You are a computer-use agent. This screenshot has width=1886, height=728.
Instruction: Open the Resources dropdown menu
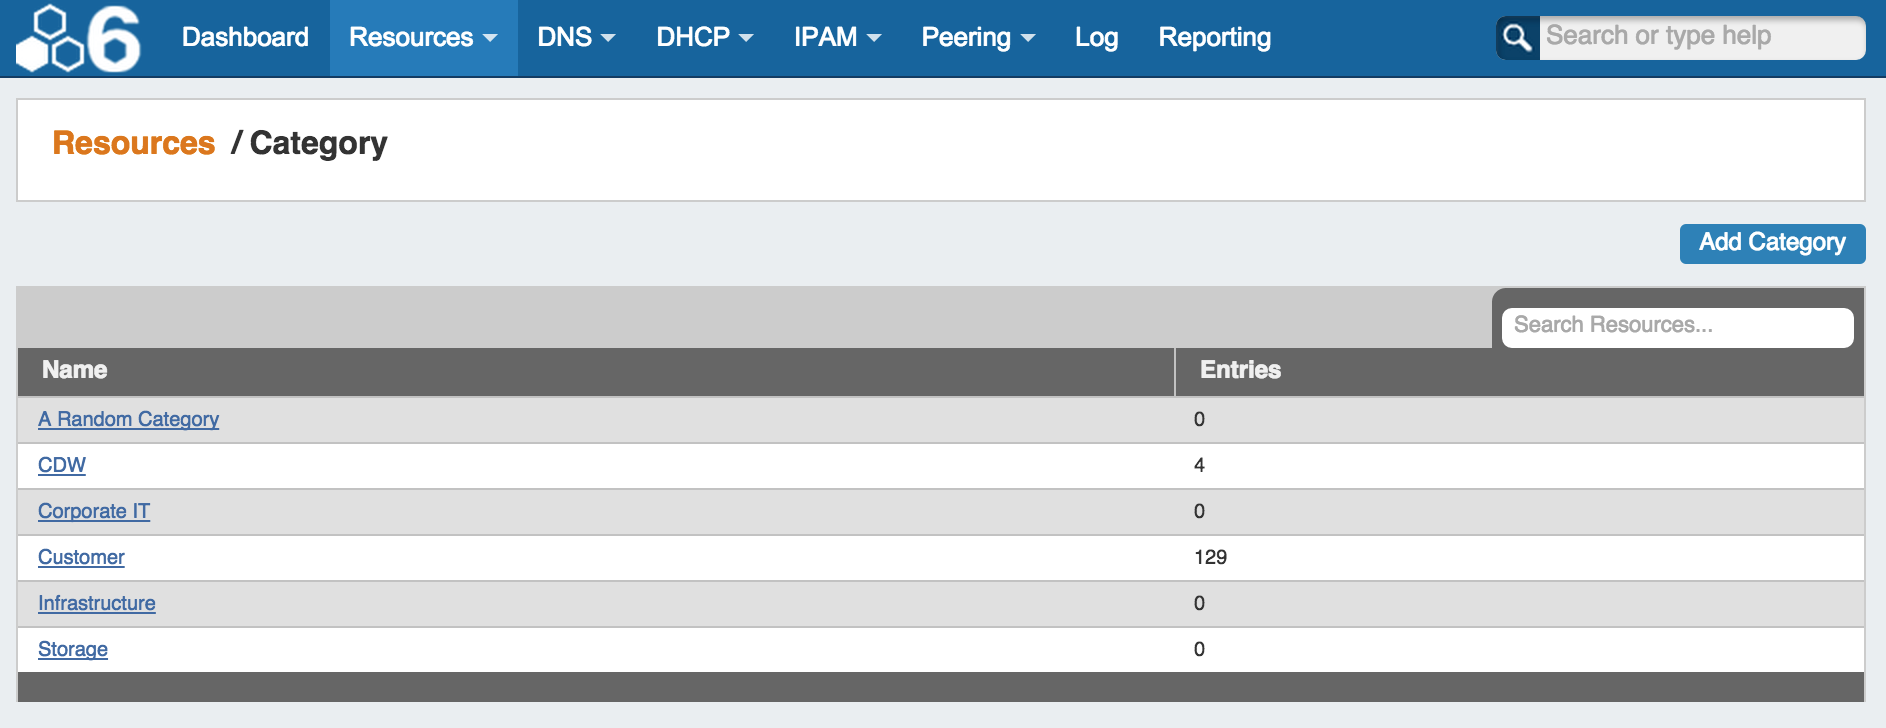422,38
